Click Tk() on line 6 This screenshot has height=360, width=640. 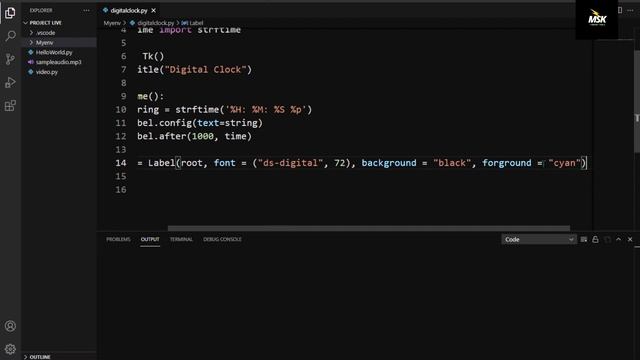pos(153,56)
